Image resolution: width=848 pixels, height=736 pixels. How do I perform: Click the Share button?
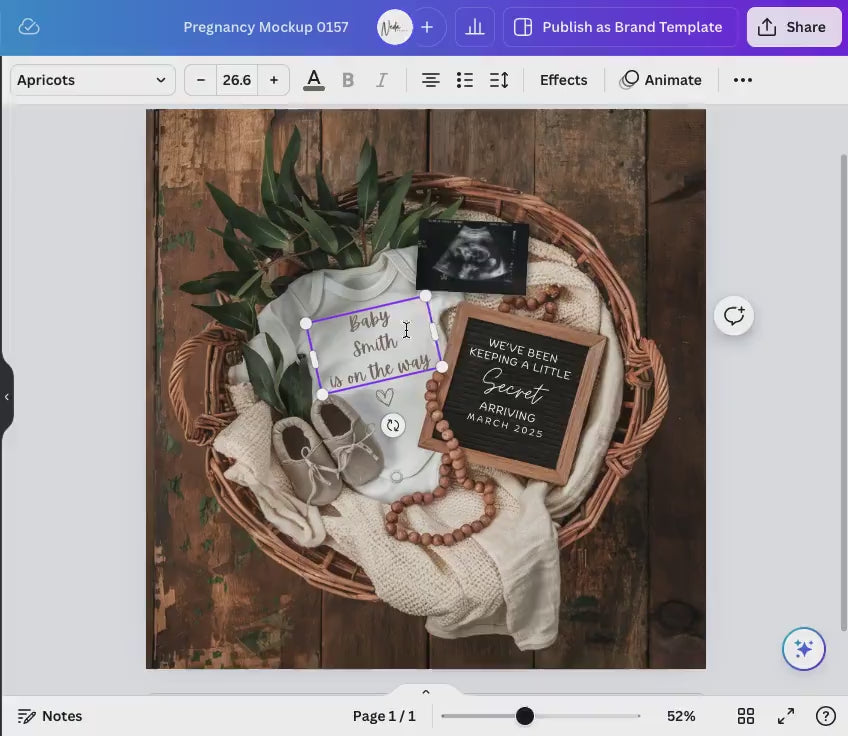click(794, 27)
